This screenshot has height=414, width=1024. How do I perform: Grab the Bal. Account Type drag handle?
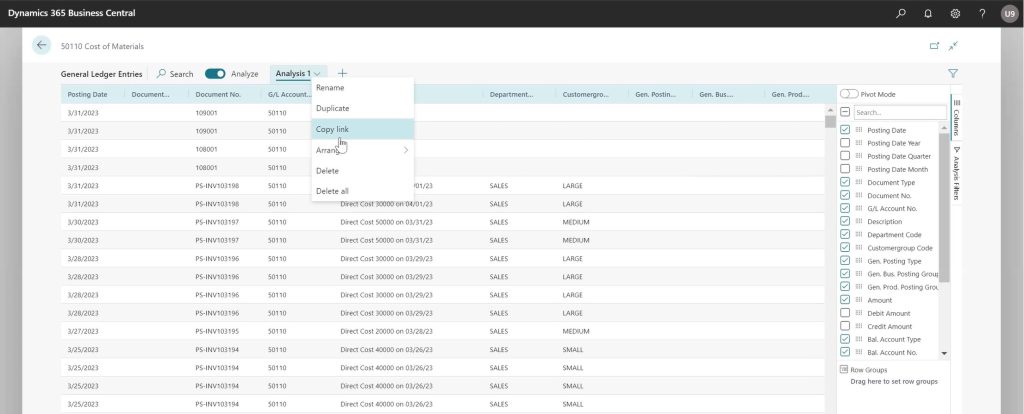[x=859, y=339]
